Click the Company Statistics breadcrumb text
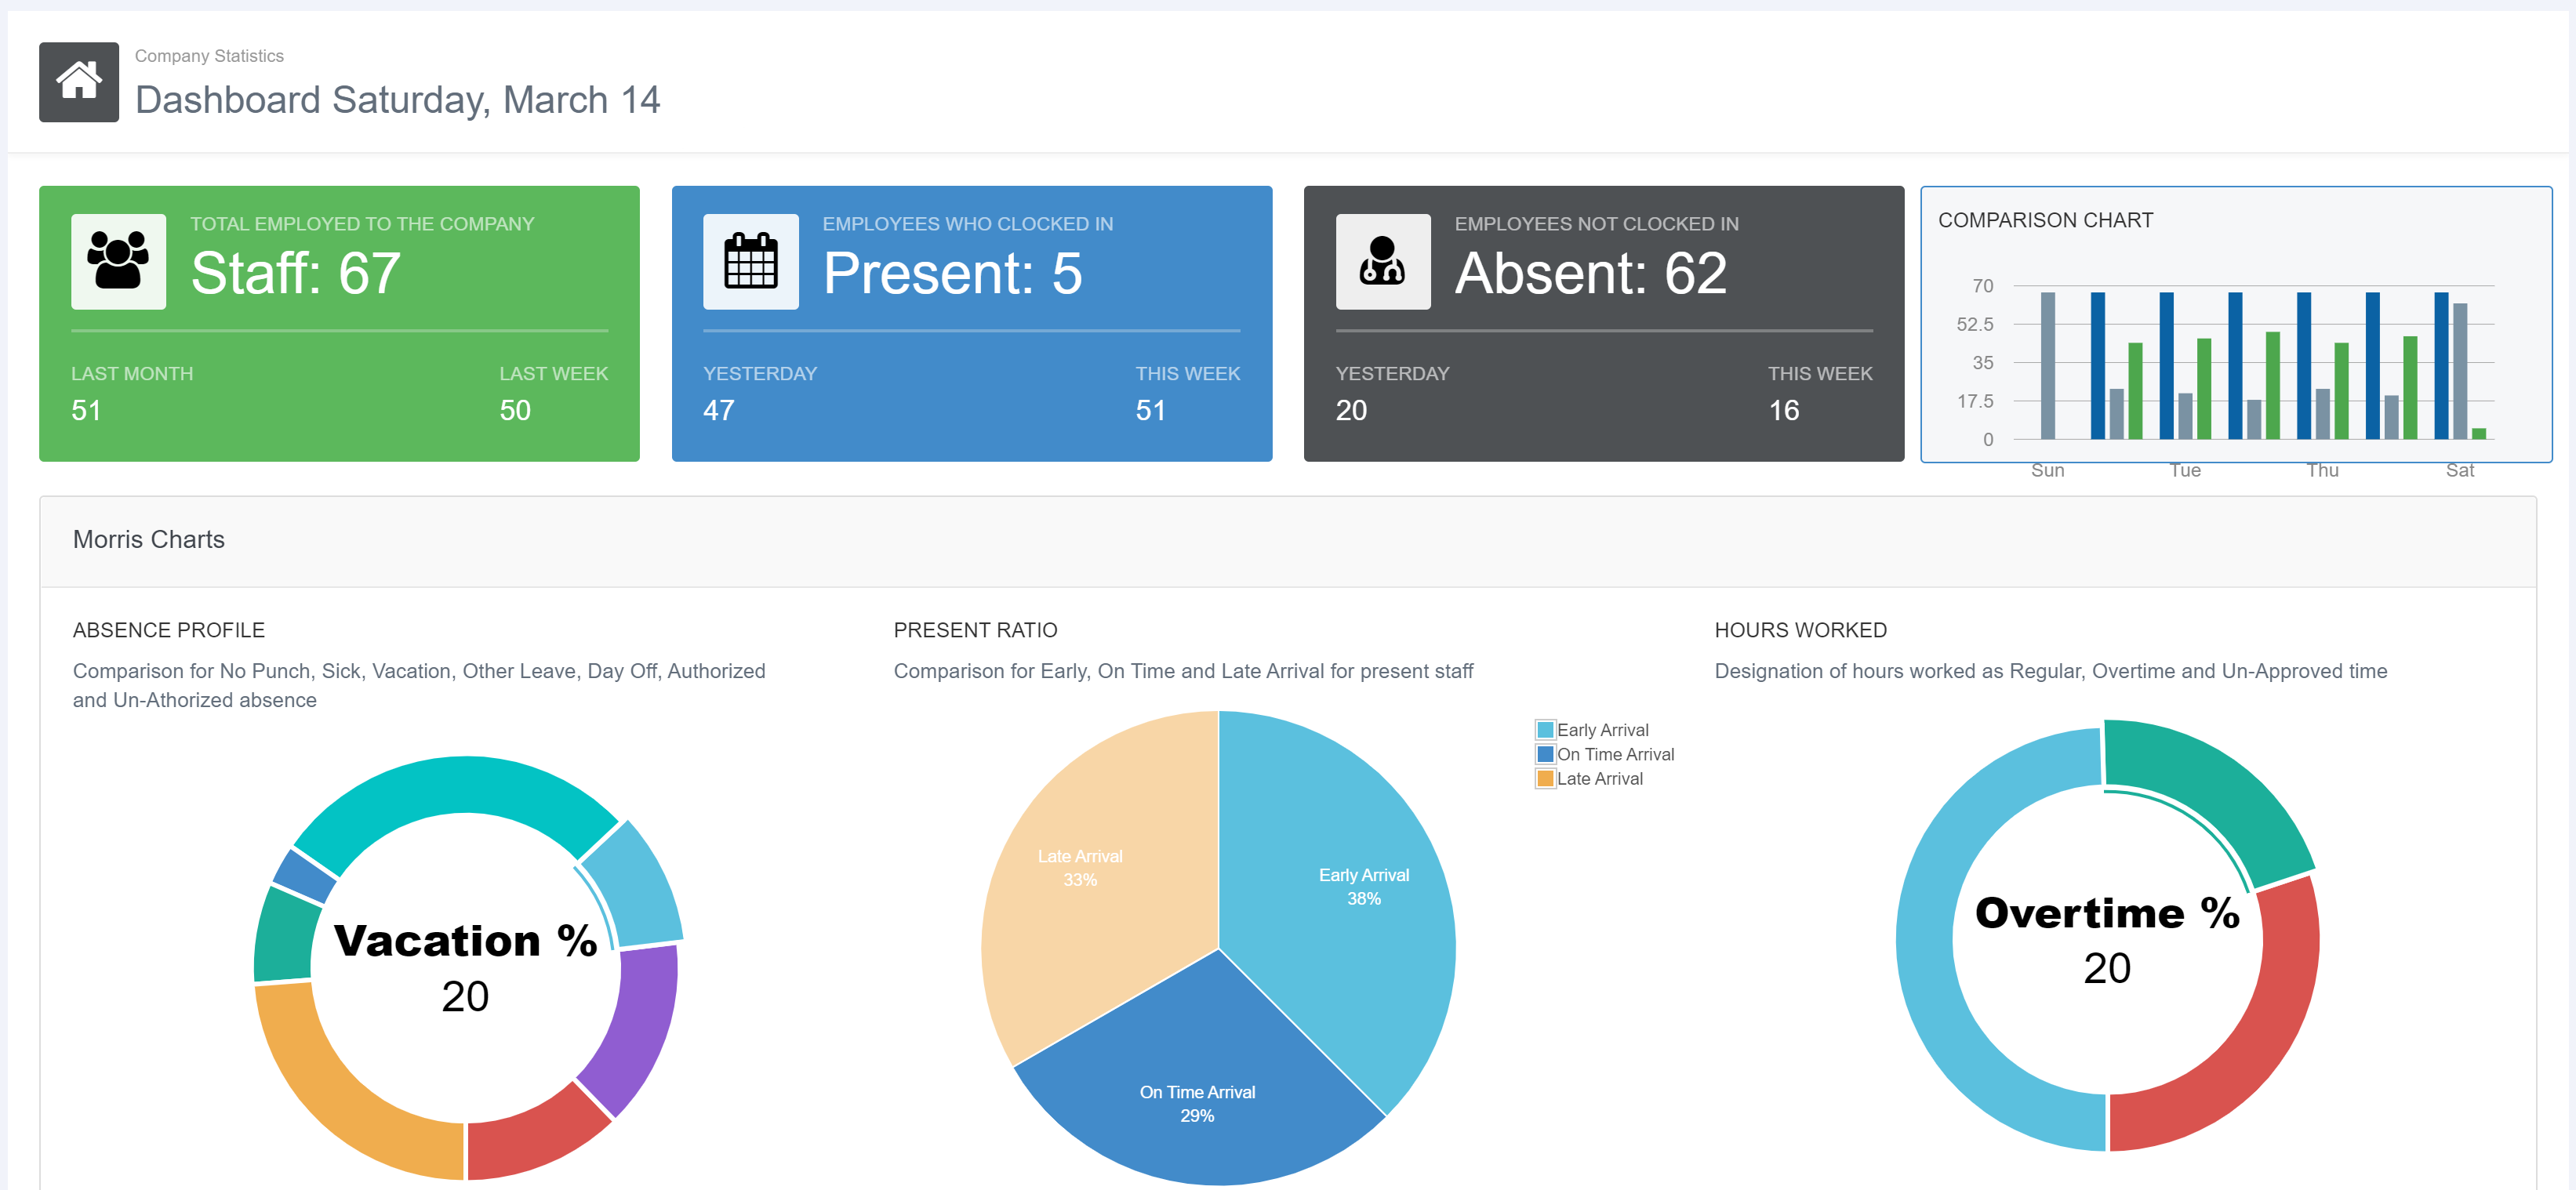Viewport: 2576px width, 1190px height. point(209,56)
